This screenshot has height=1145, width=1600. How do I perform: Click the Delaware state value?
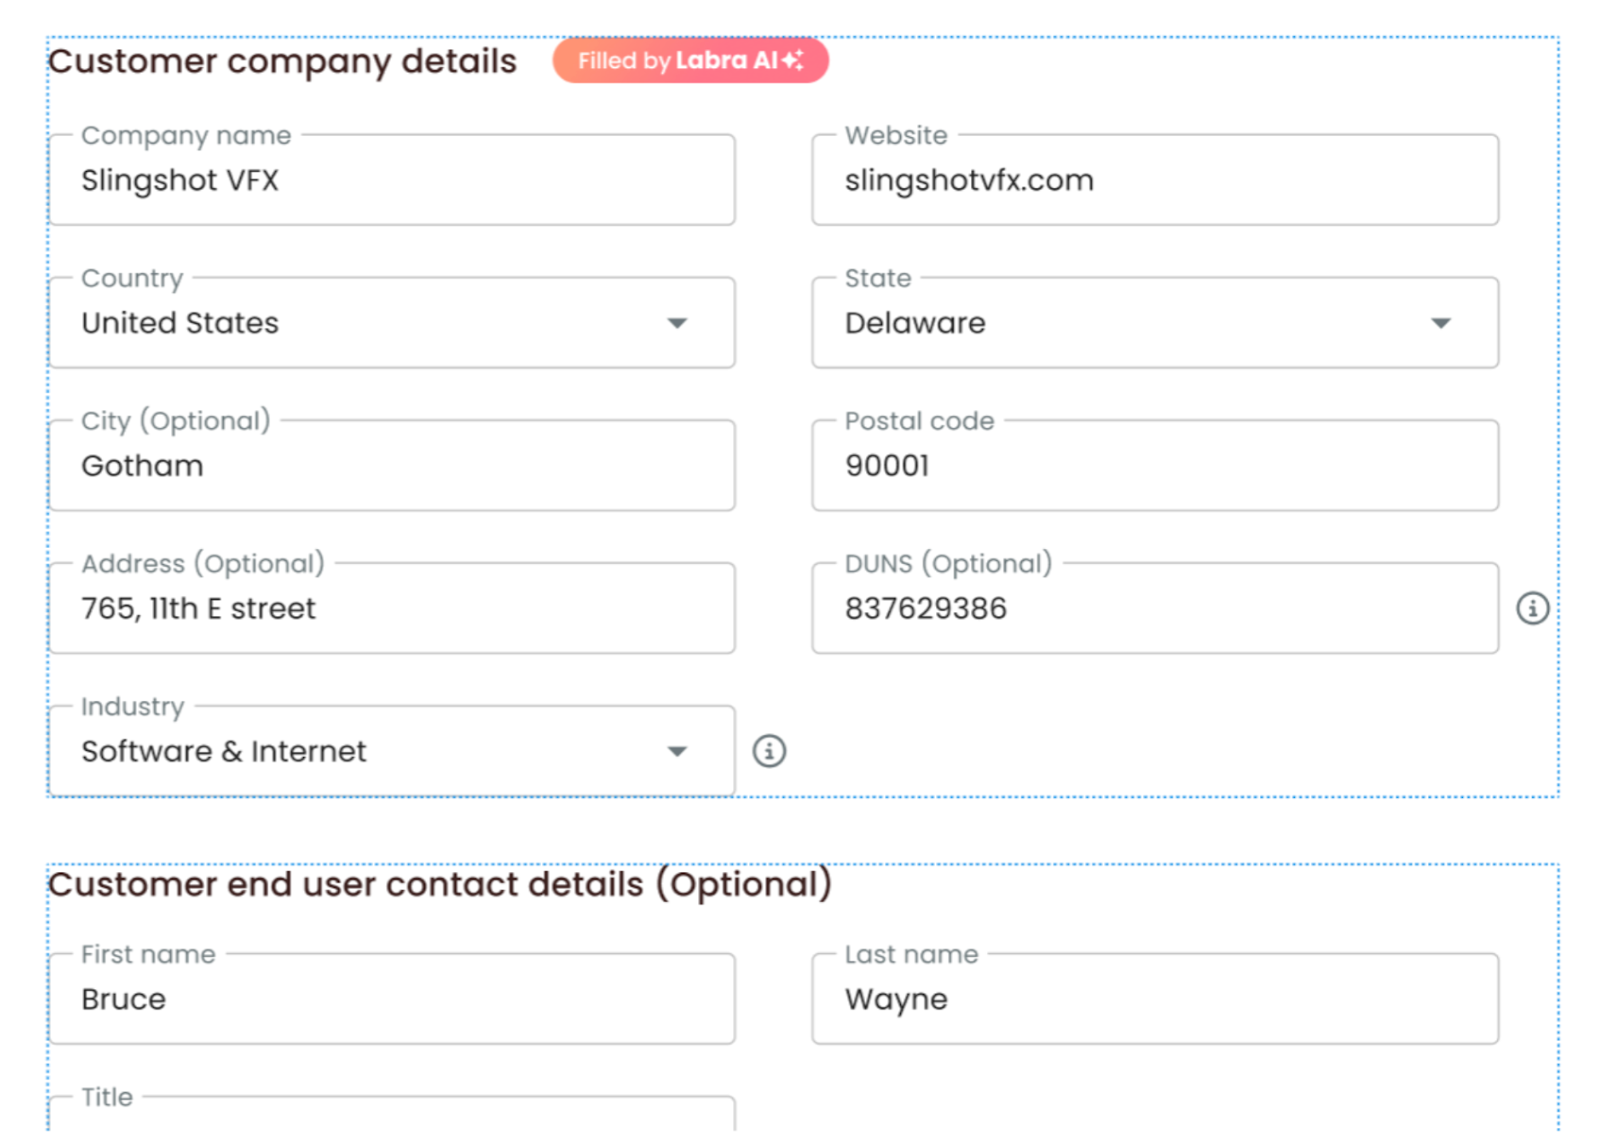[x=915, y=323]
